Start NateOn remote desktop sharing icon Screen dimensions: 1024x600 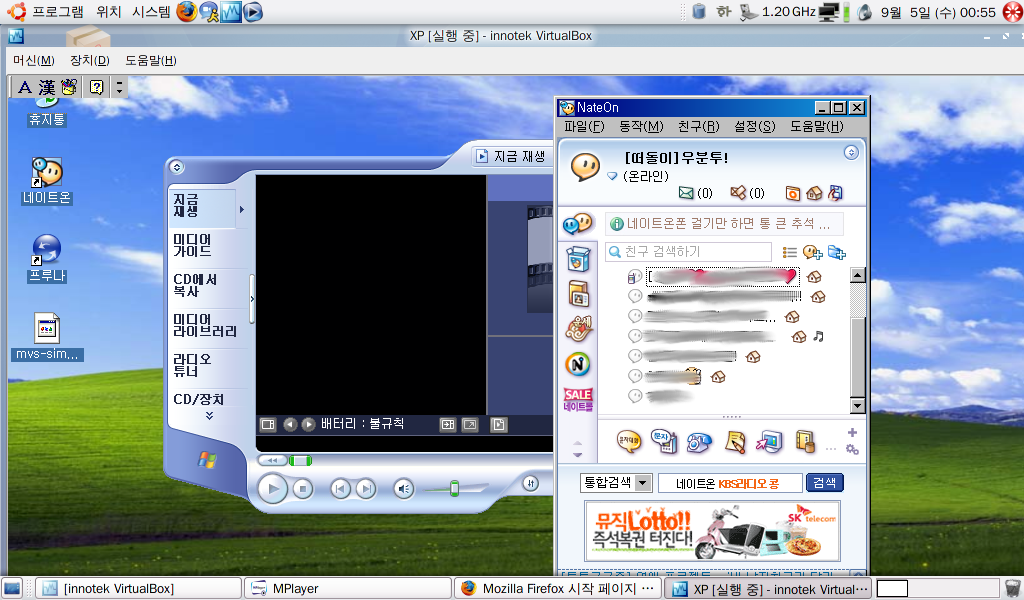[769, 442]
